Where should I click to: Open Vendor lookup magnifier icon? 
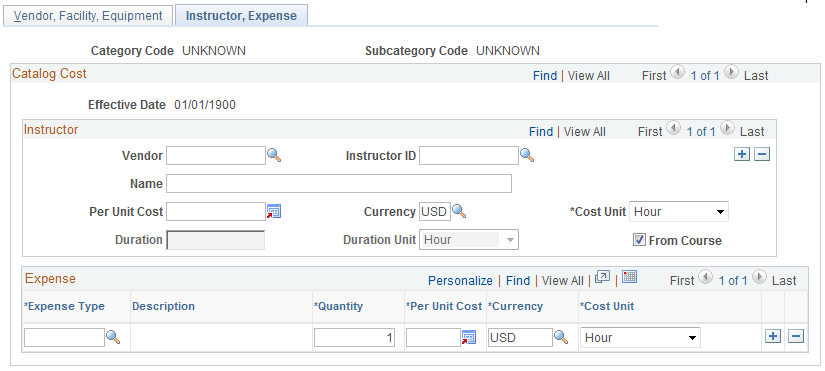tap(274, 155)
